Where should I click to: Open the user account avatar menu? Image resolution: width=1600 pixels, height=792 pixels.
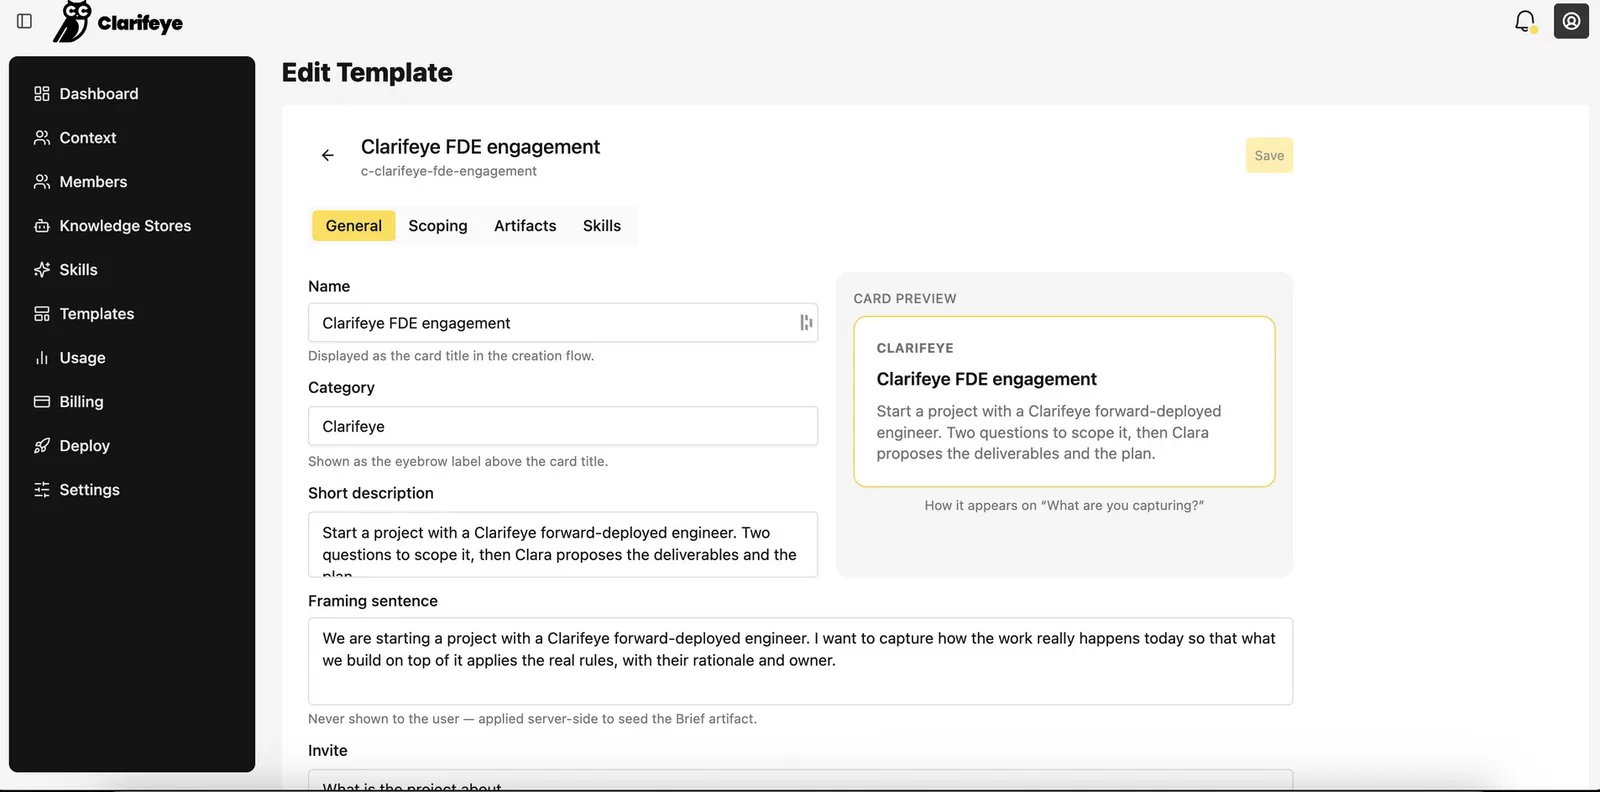pos(1571,21)
